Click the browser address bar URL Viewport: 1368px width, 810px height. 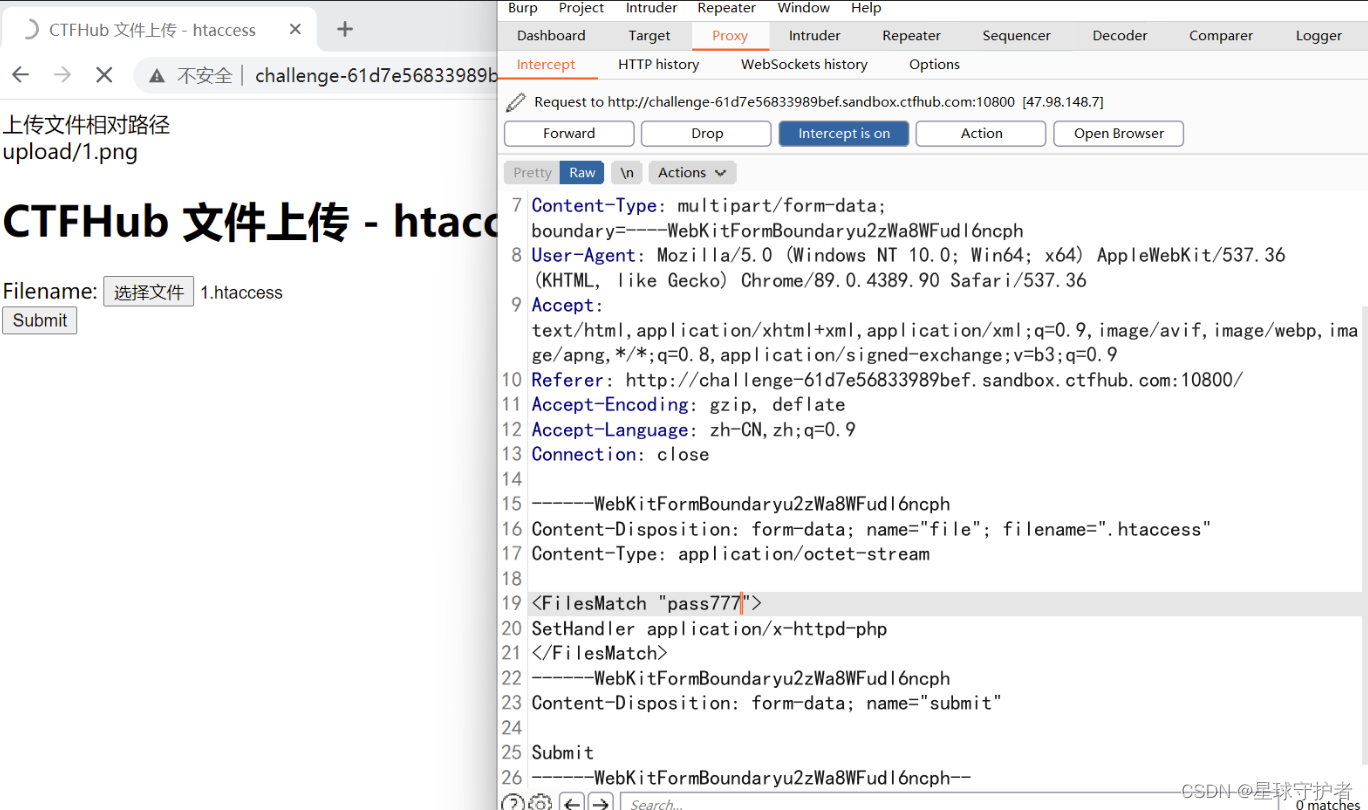tap(376, 76)
